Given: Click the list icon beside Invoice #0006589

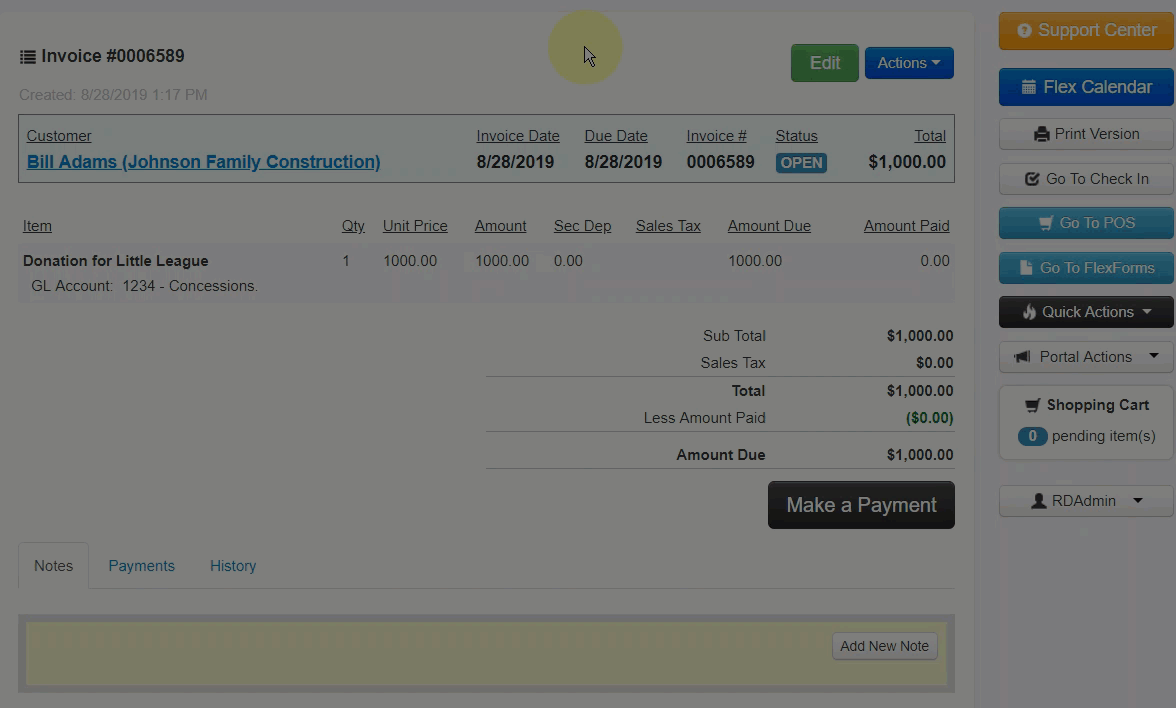Looking at the screenshot, I should (28, 57).
